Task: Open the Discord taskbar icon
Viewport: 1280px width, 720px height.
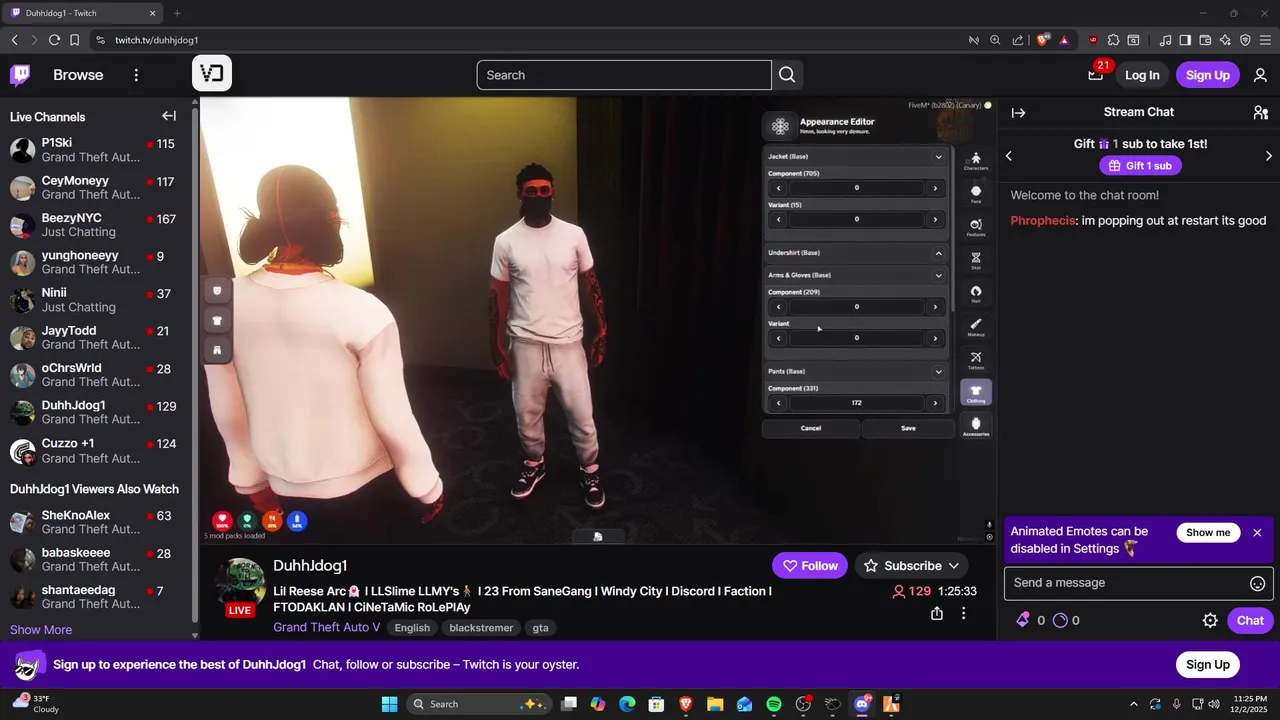Action: (862, 704)
